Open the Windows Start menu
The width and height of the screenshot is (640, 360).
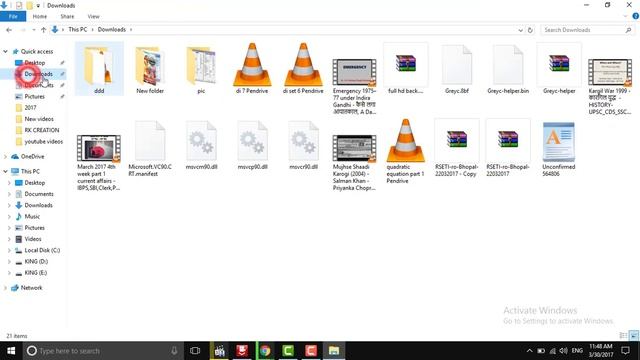11,351
